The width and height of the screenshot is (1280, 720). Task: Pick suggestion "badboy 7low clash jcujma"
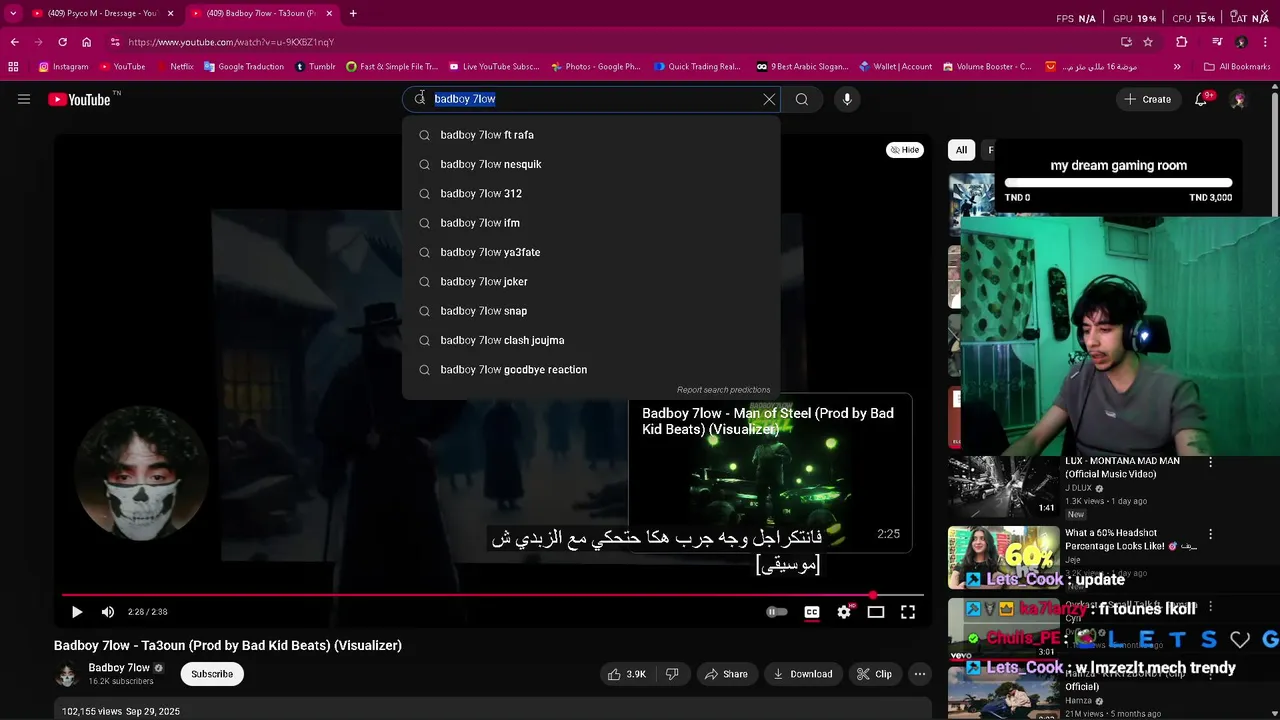click(591, 340)
